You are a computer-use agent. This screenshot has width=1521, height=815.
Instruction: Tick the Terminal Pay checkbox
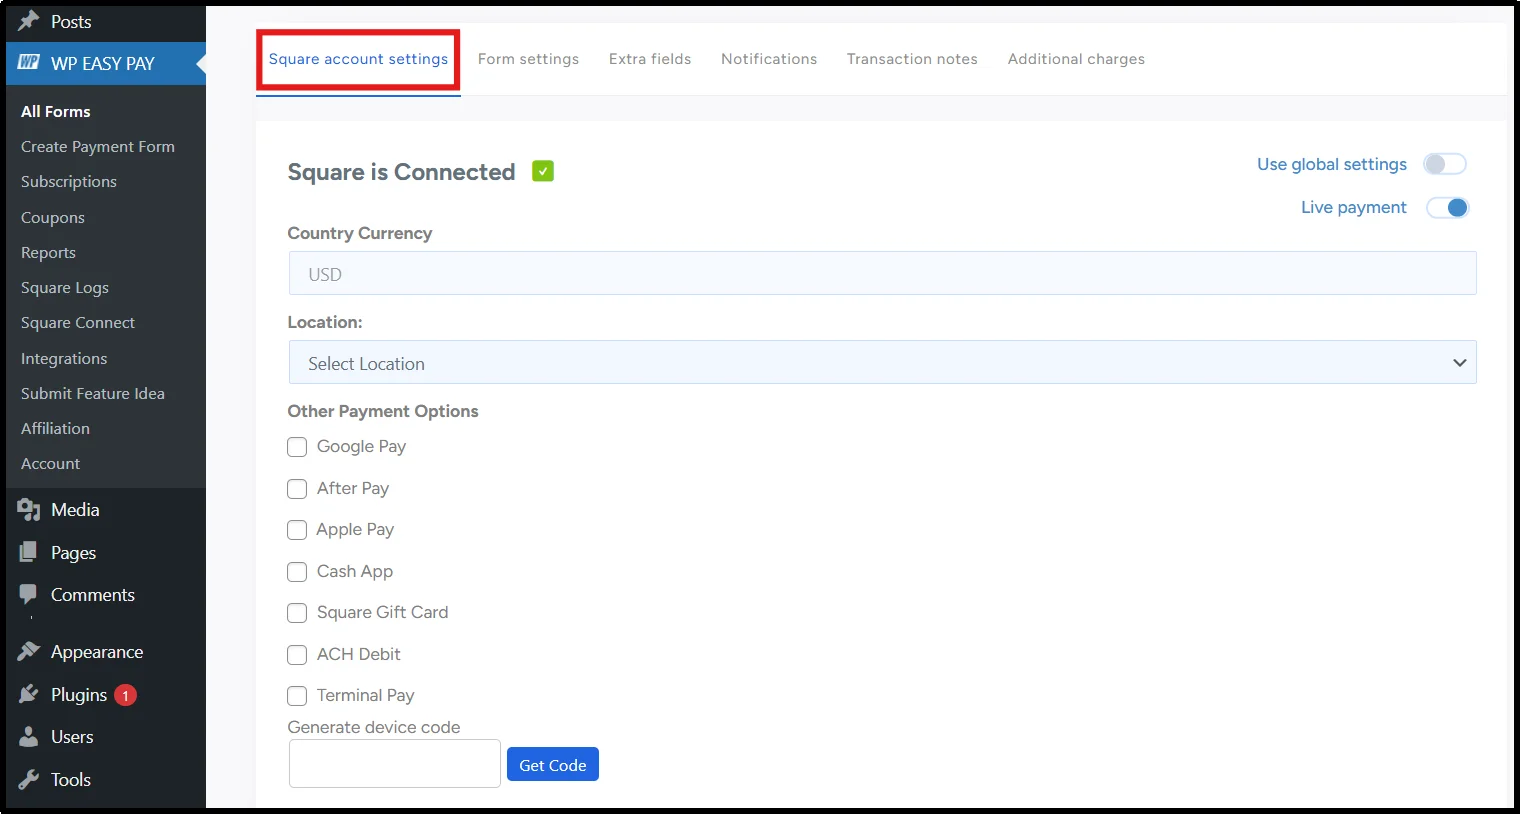tap(297, 696)
